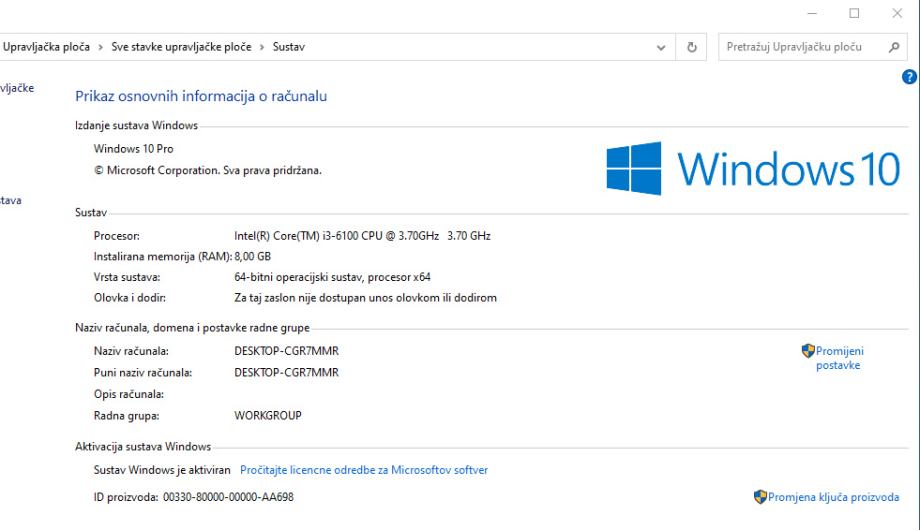Click the Microsoft Corporation copyright text

coord(208,171)
